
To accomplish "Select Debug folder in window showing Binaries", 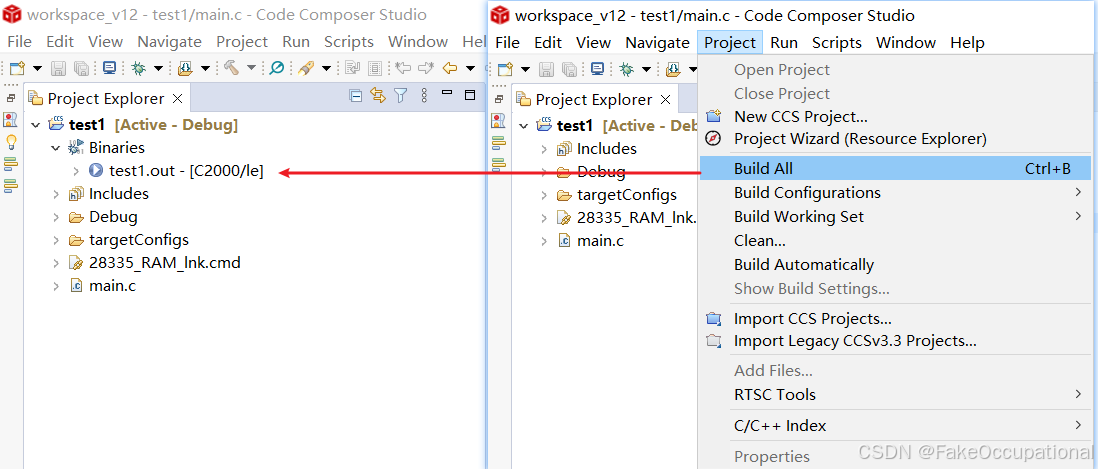I will [113, 217].
